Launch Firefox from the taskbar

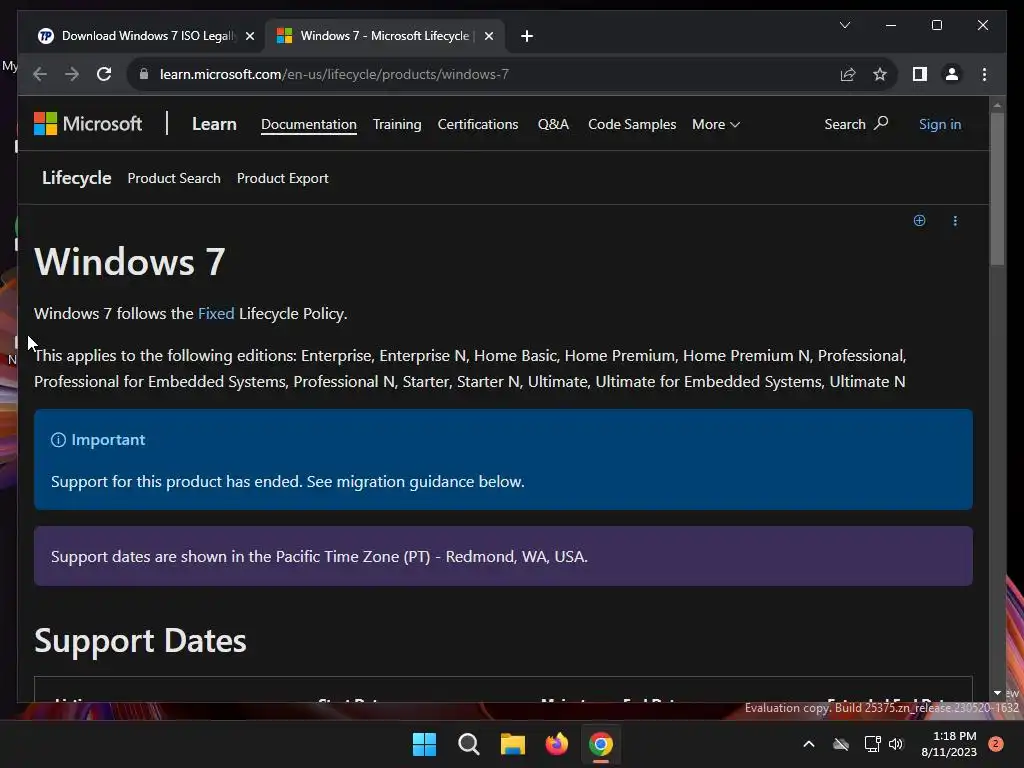coord(556,744)
